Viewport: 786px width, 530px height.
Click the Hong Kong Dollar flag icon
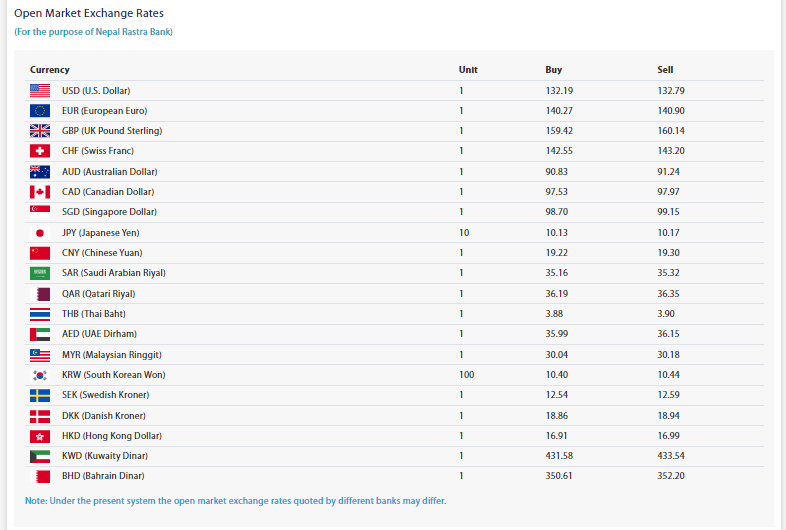pyautogui.click(x=40, y=436)
